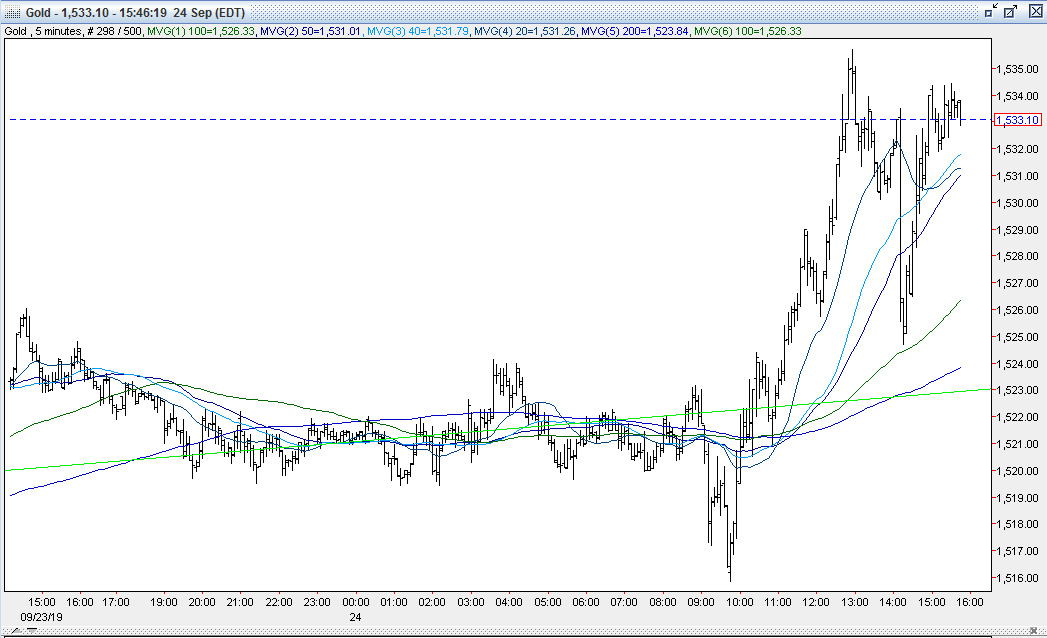Image resolution: width=1047 pixels, height=638 pixels.
Task: Click the 07:00 time axis label
Action: point(624,602)
